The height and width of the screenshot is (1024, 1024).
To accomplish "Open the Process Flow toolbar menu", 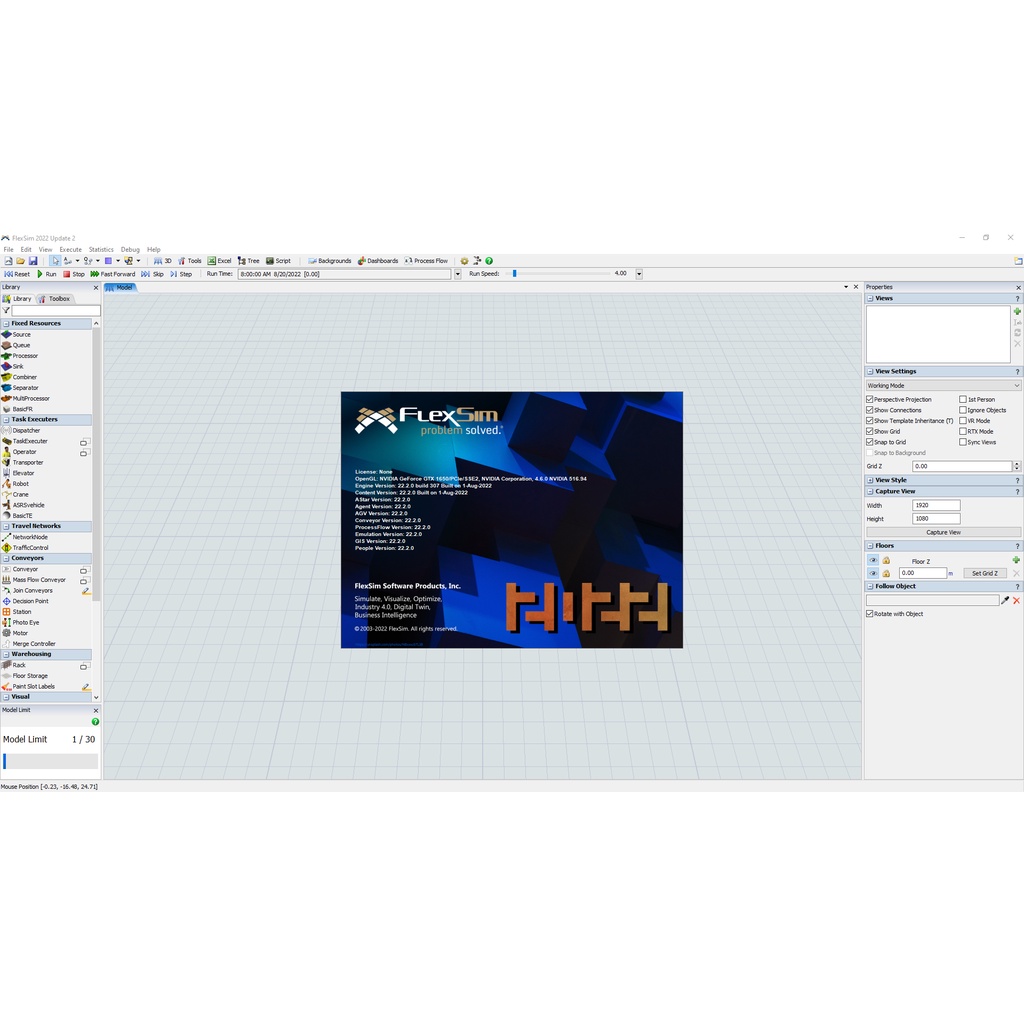I will [426, 261].
